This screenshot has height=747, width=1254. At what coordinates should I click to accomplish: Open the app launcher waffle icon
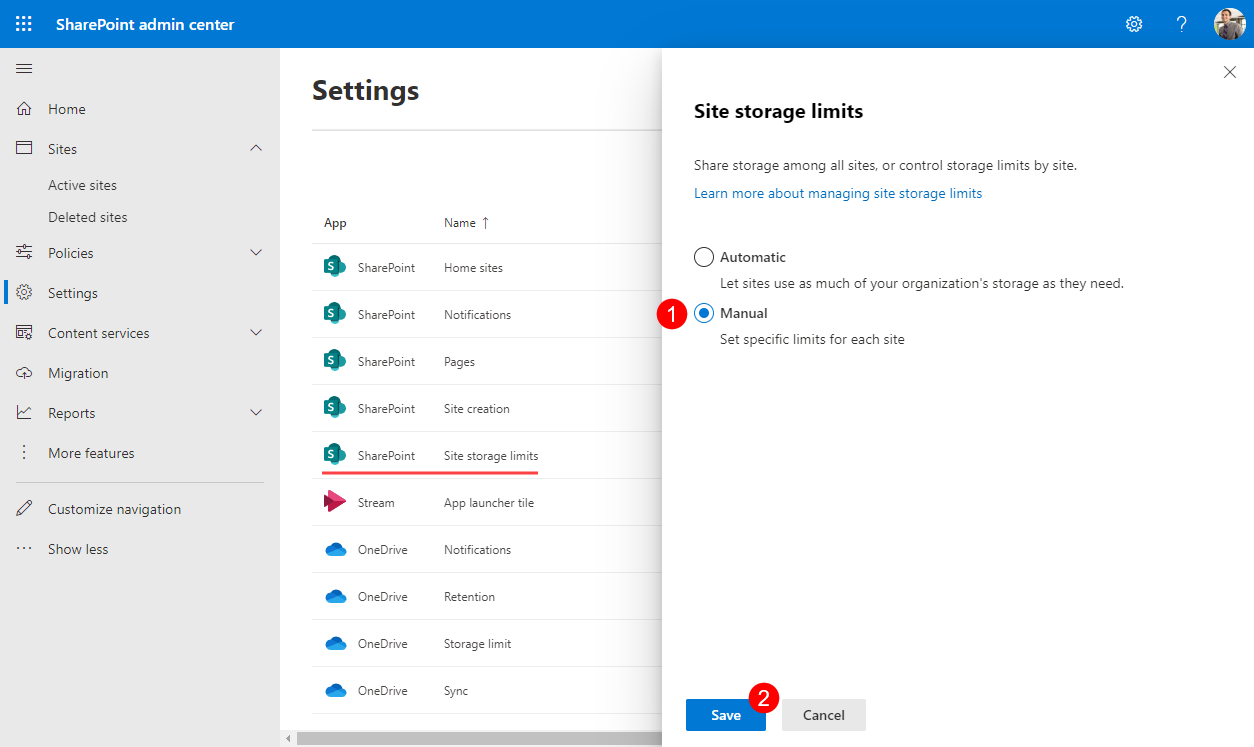click(x=23, y=23)
